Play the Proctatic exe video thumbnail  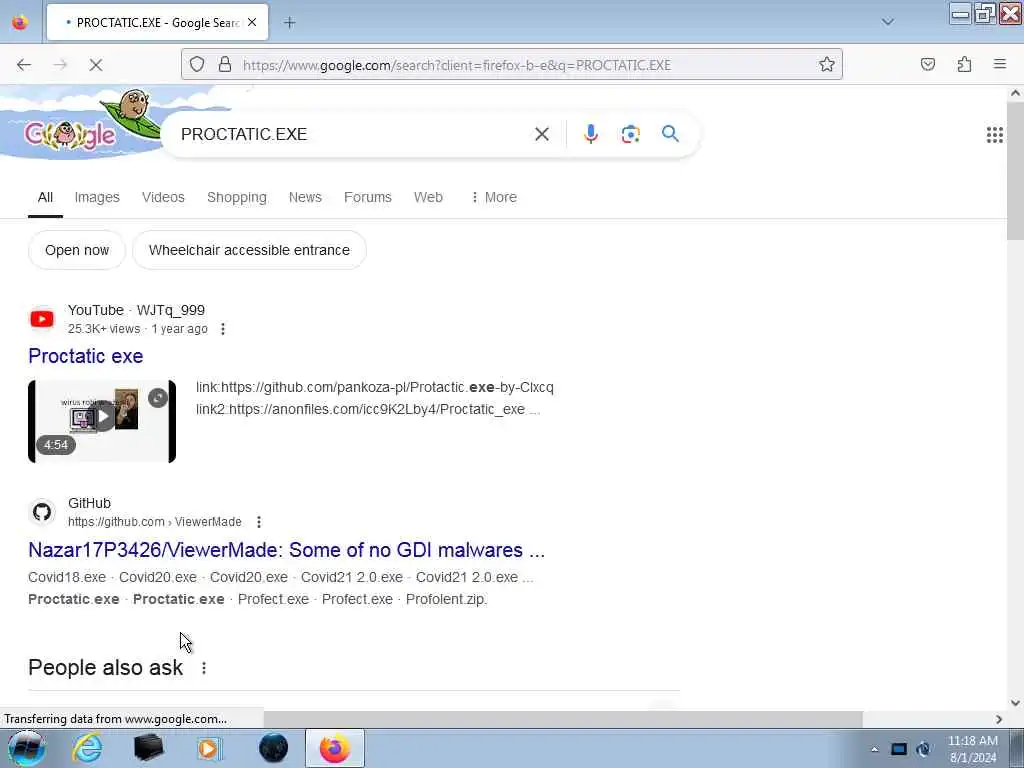coord(102,421)
